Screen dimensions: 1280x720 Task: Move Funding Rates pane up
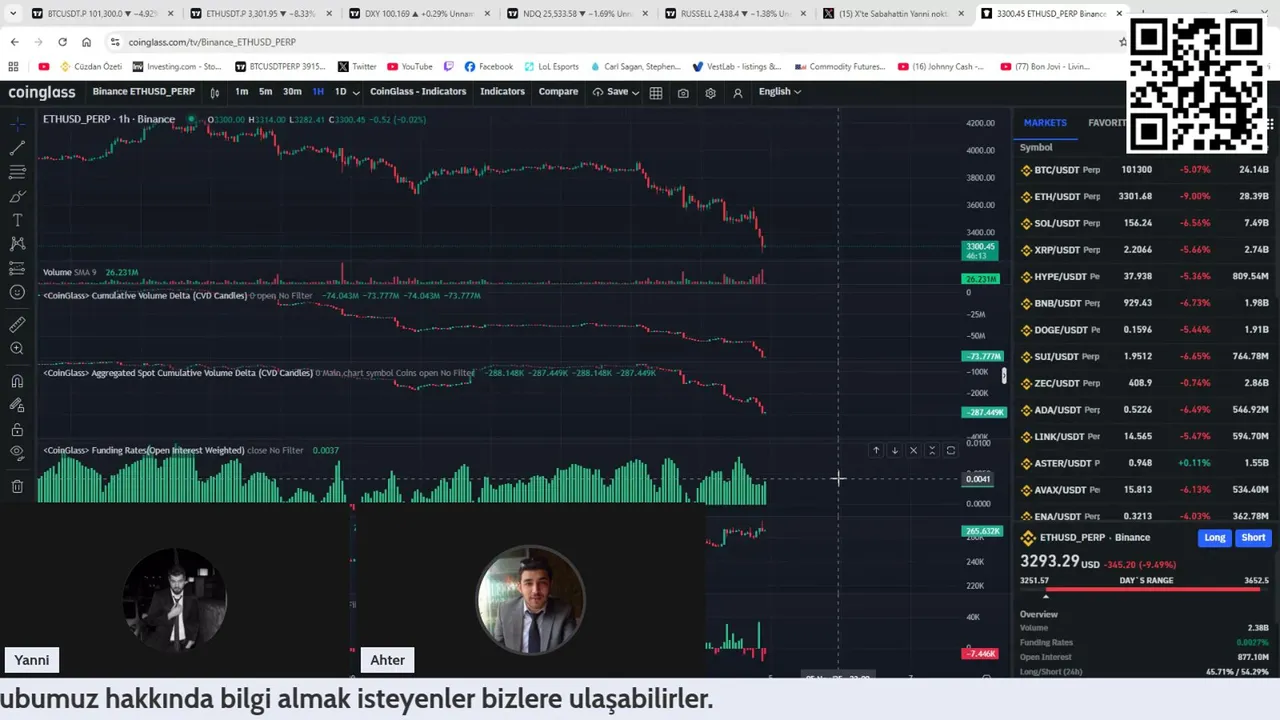pyautogui.click(x=876, y=450)
